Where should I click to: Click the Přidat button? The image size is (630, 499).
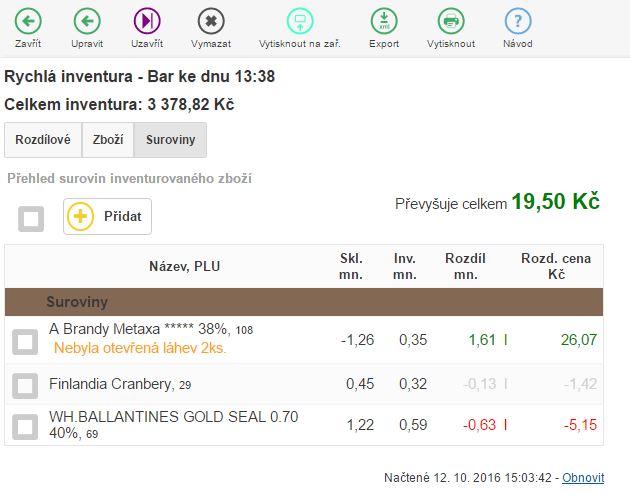click(108, 216)
